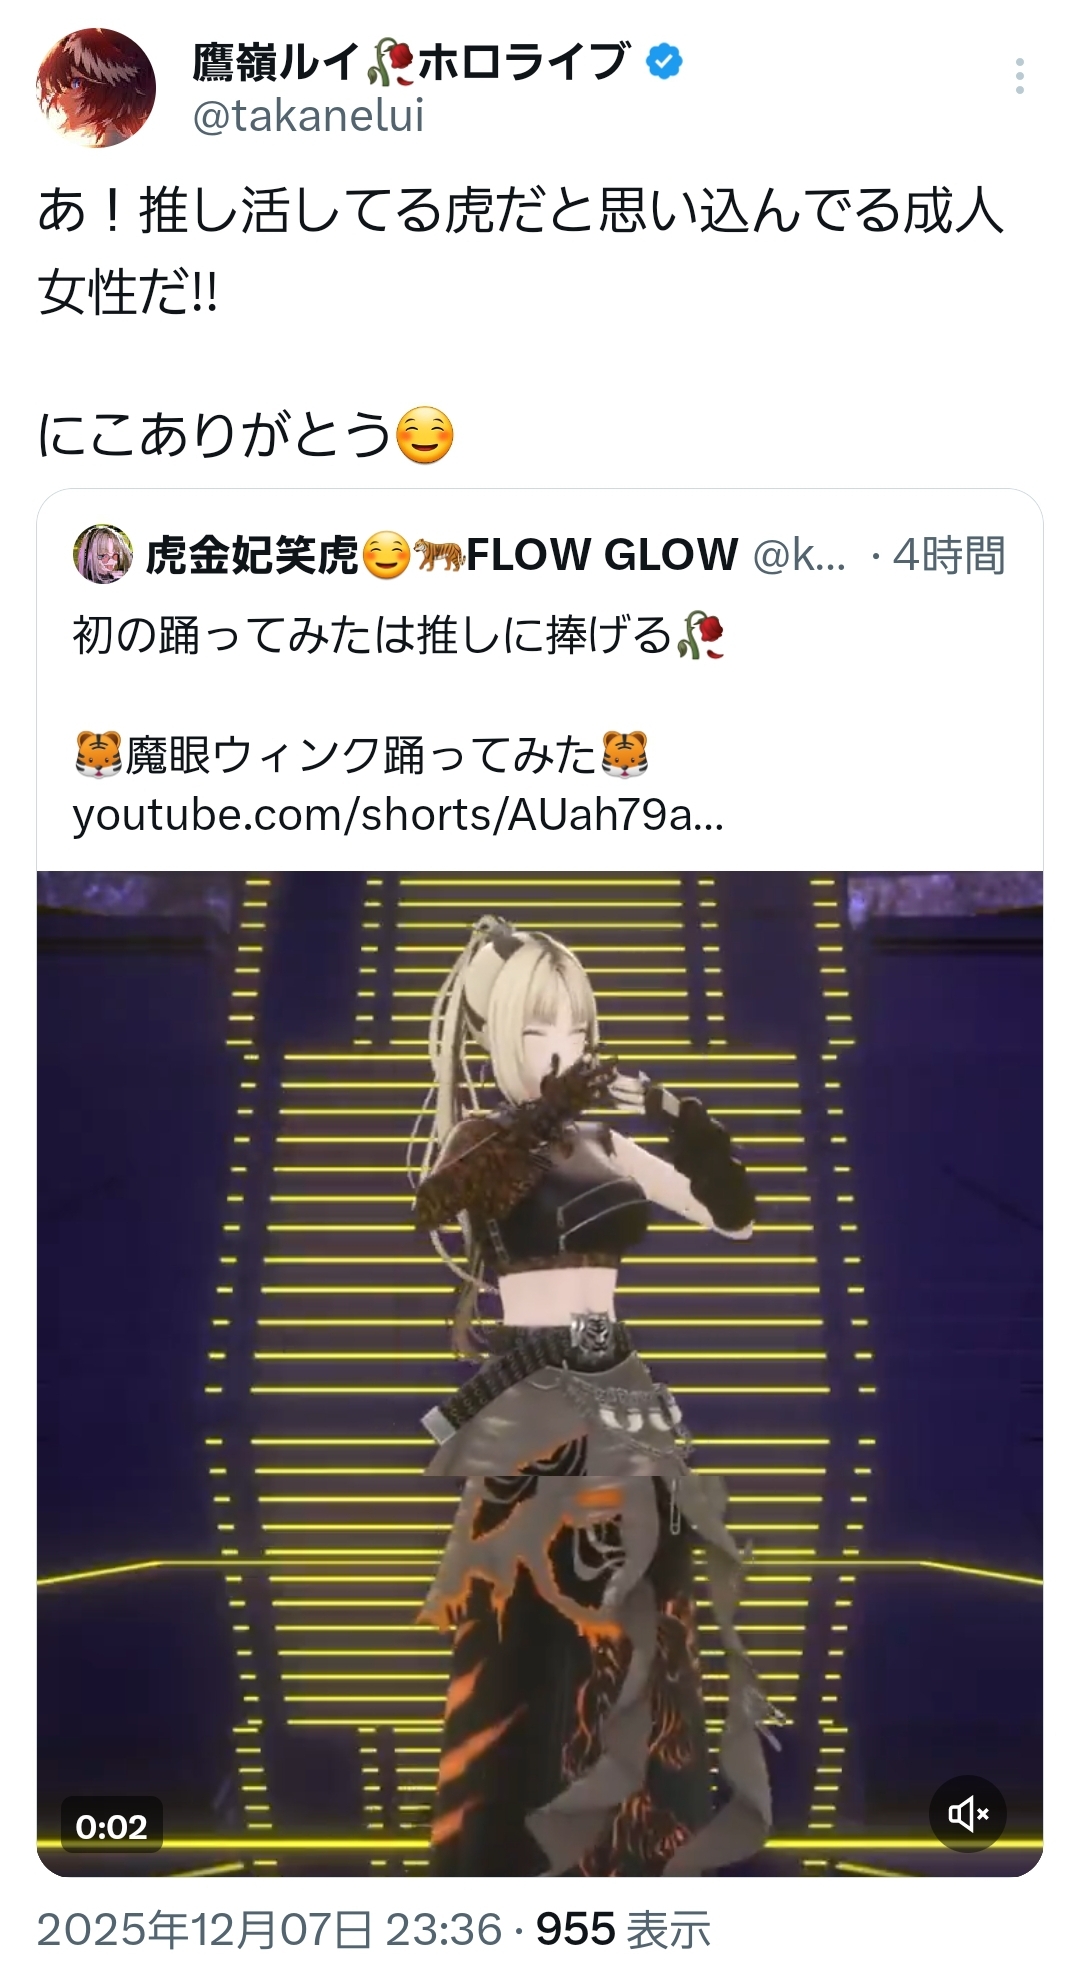Play the quoted dance video
Viewport: 1080px width, 1972px height.
coord(540,1373)
